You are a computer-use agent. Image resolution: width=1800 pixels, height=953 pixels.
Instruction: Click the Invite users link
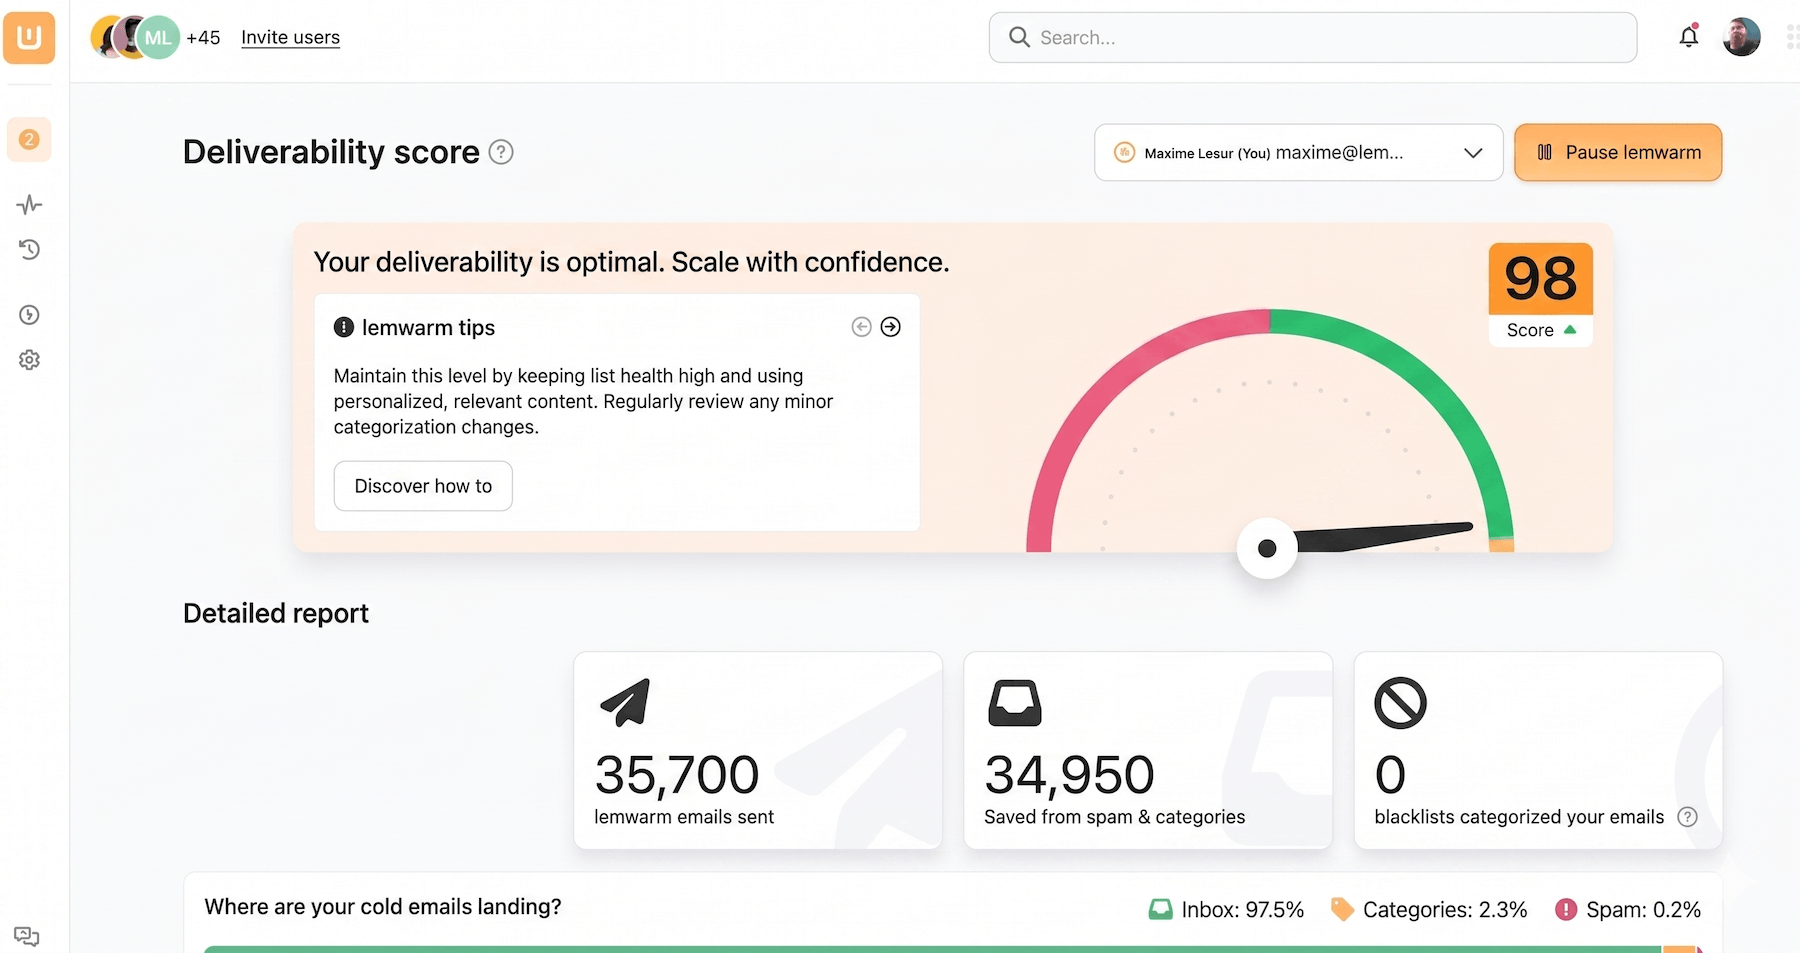click(290, 37)
